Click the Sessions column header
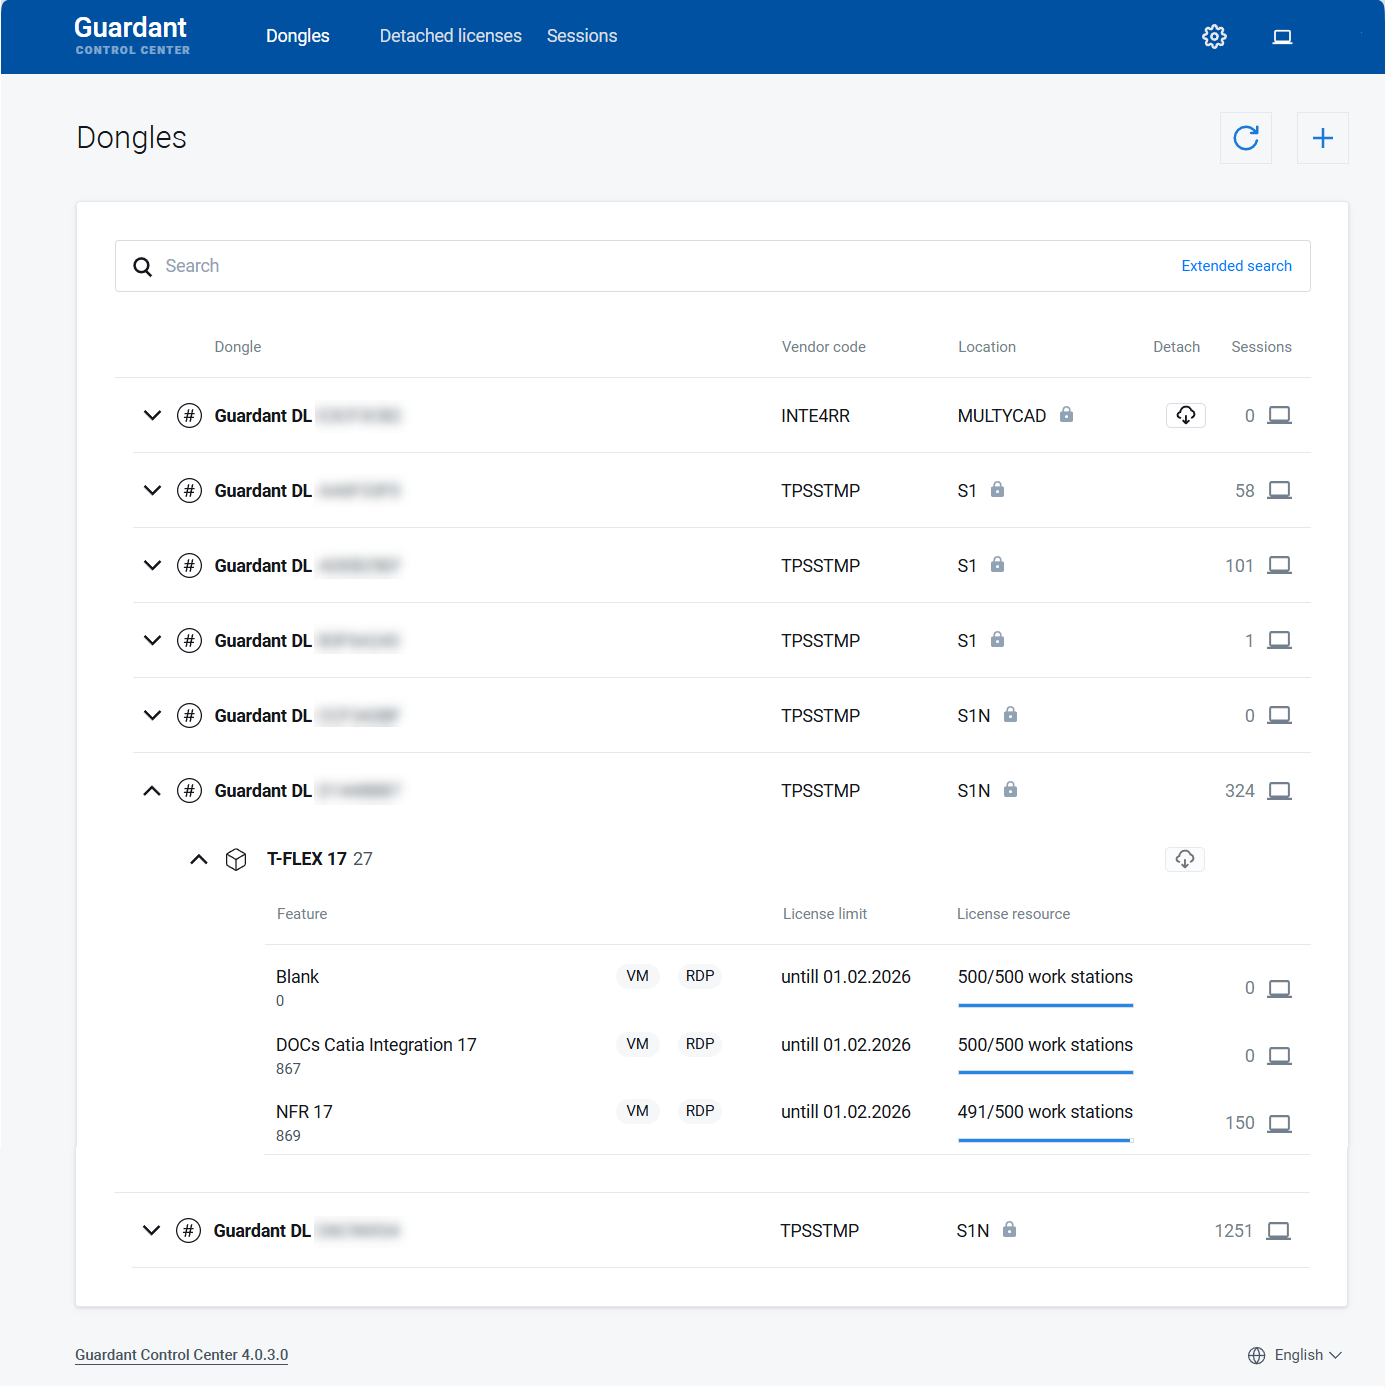 pos(1261,347)
